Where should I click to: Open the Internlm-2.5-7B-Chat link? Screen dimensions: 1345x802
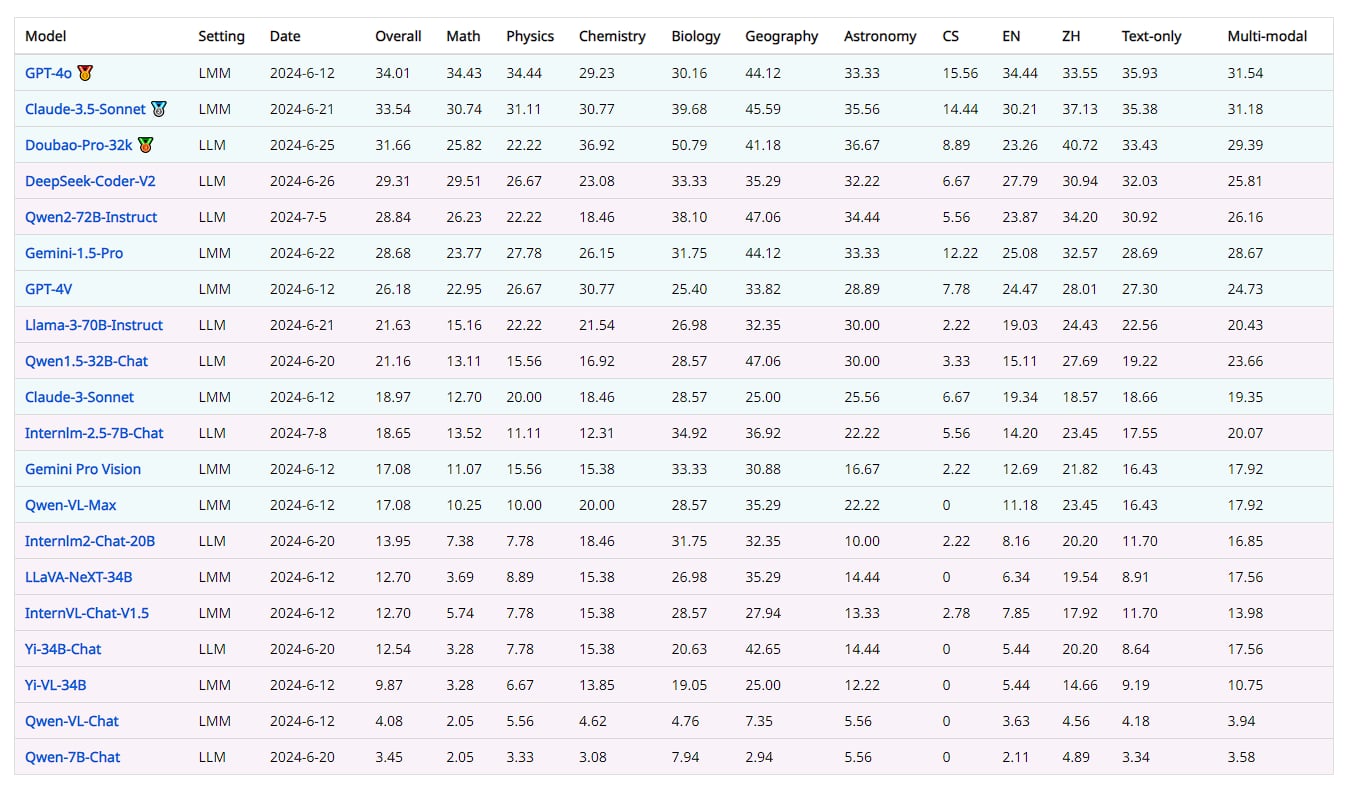point(94,433)
